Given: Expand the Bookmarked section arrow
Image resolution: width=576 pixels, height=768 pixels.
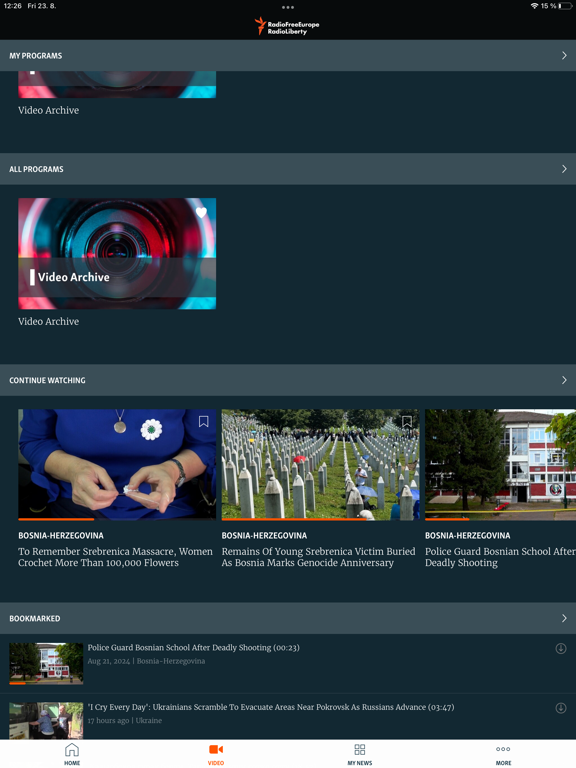Looking at the screenshot, I should point(564,618).
